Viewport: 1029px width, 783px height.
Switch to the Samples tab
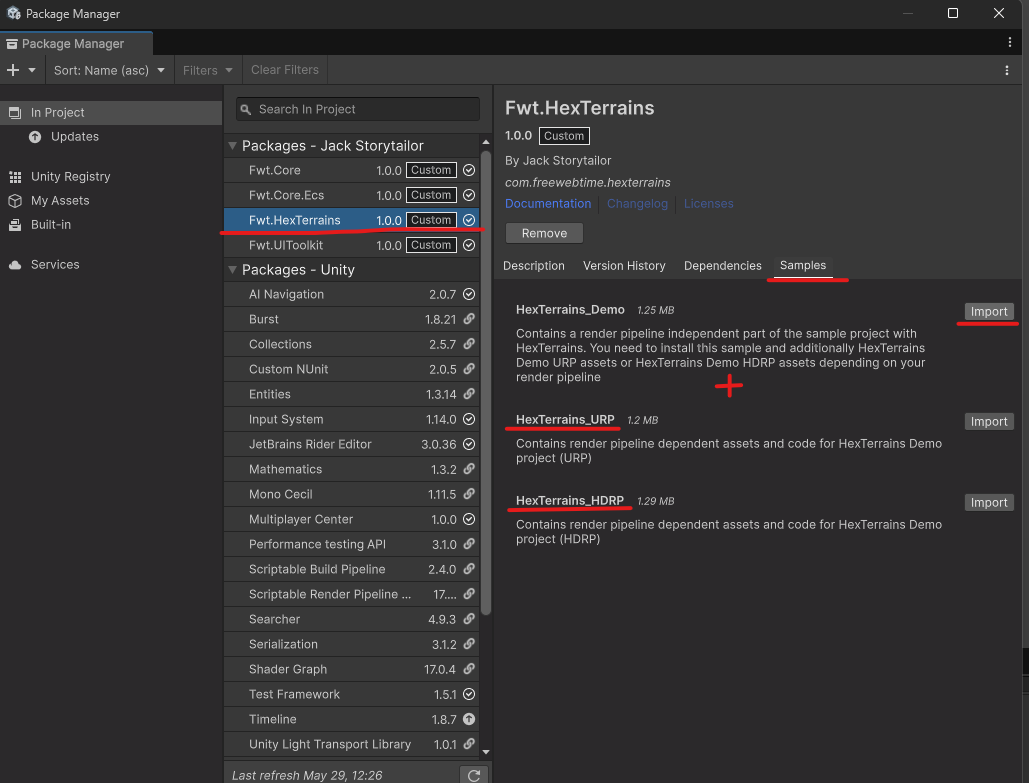[803, 265]
